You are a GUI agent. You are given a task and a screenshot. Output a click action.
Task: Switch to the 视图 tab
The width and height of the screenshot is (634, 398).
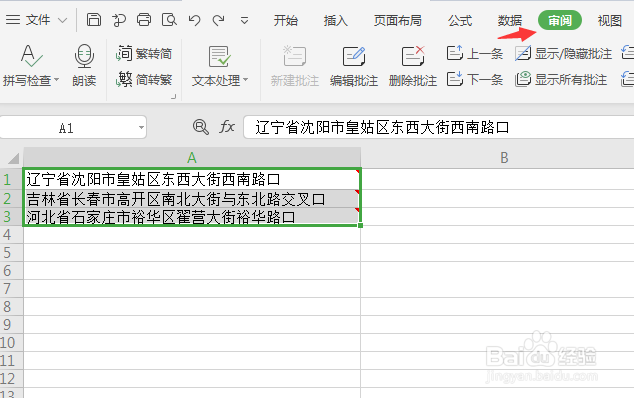(609, 20)
